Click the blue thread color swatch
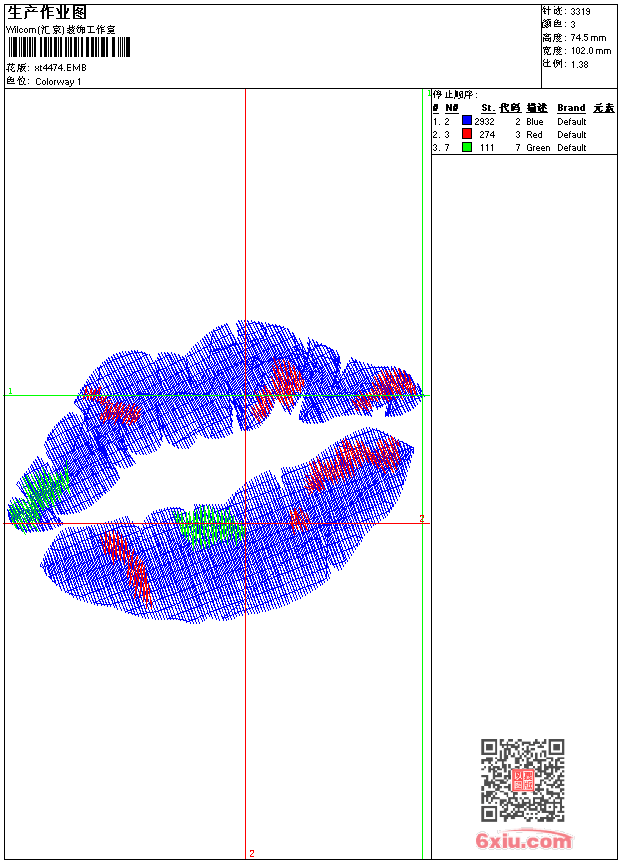620x860 pixels. 467,121
